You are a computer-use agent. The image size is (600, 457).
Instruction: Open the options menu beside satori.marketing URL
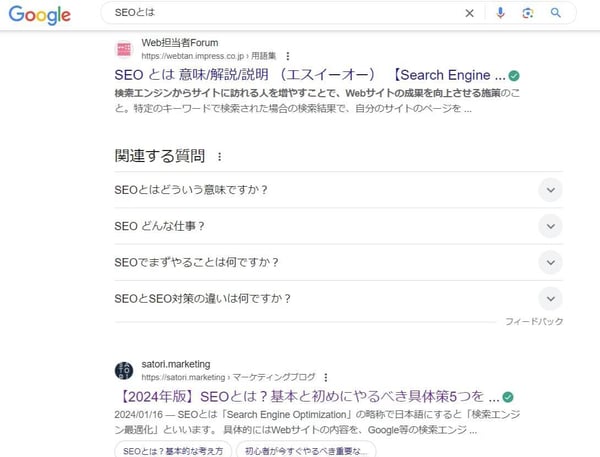(326, 377)
